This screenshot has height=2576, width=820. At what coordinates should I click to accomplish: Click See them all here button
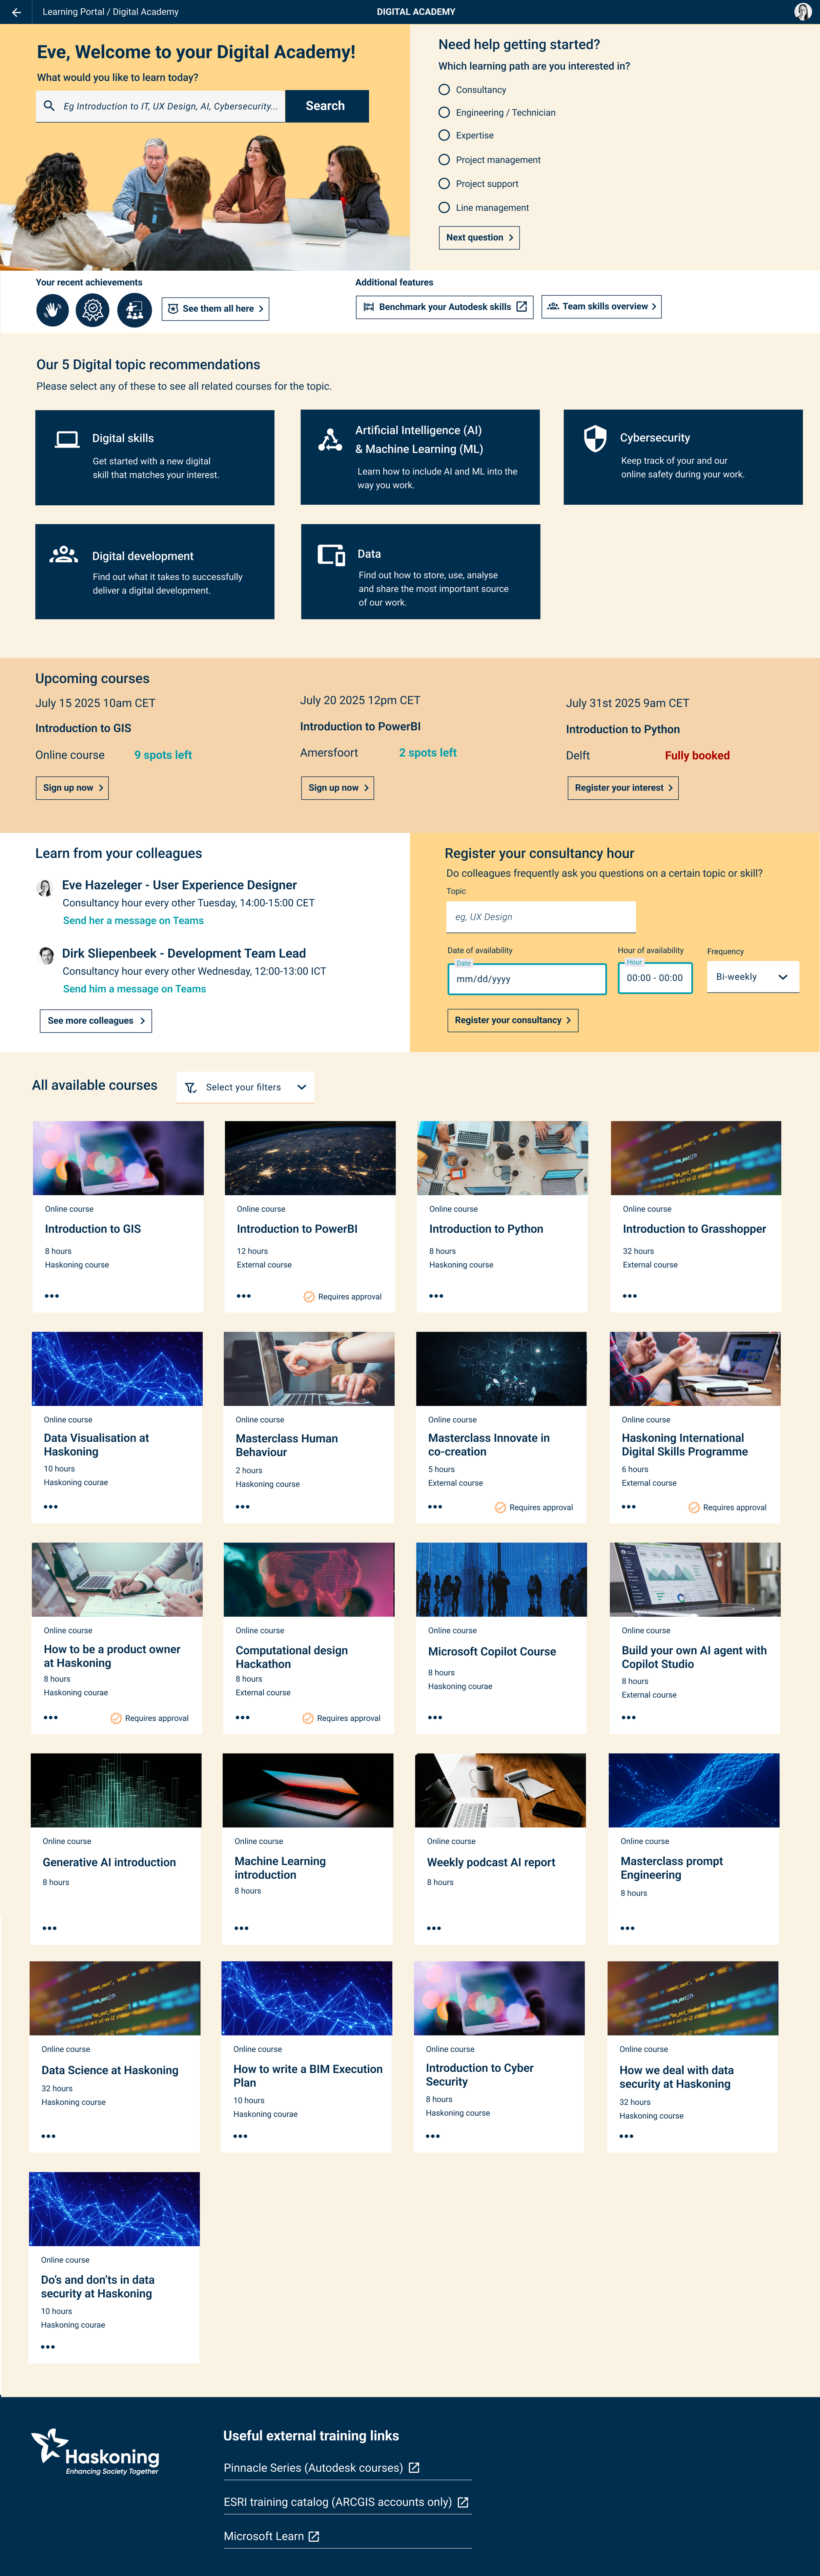[215, 309]
